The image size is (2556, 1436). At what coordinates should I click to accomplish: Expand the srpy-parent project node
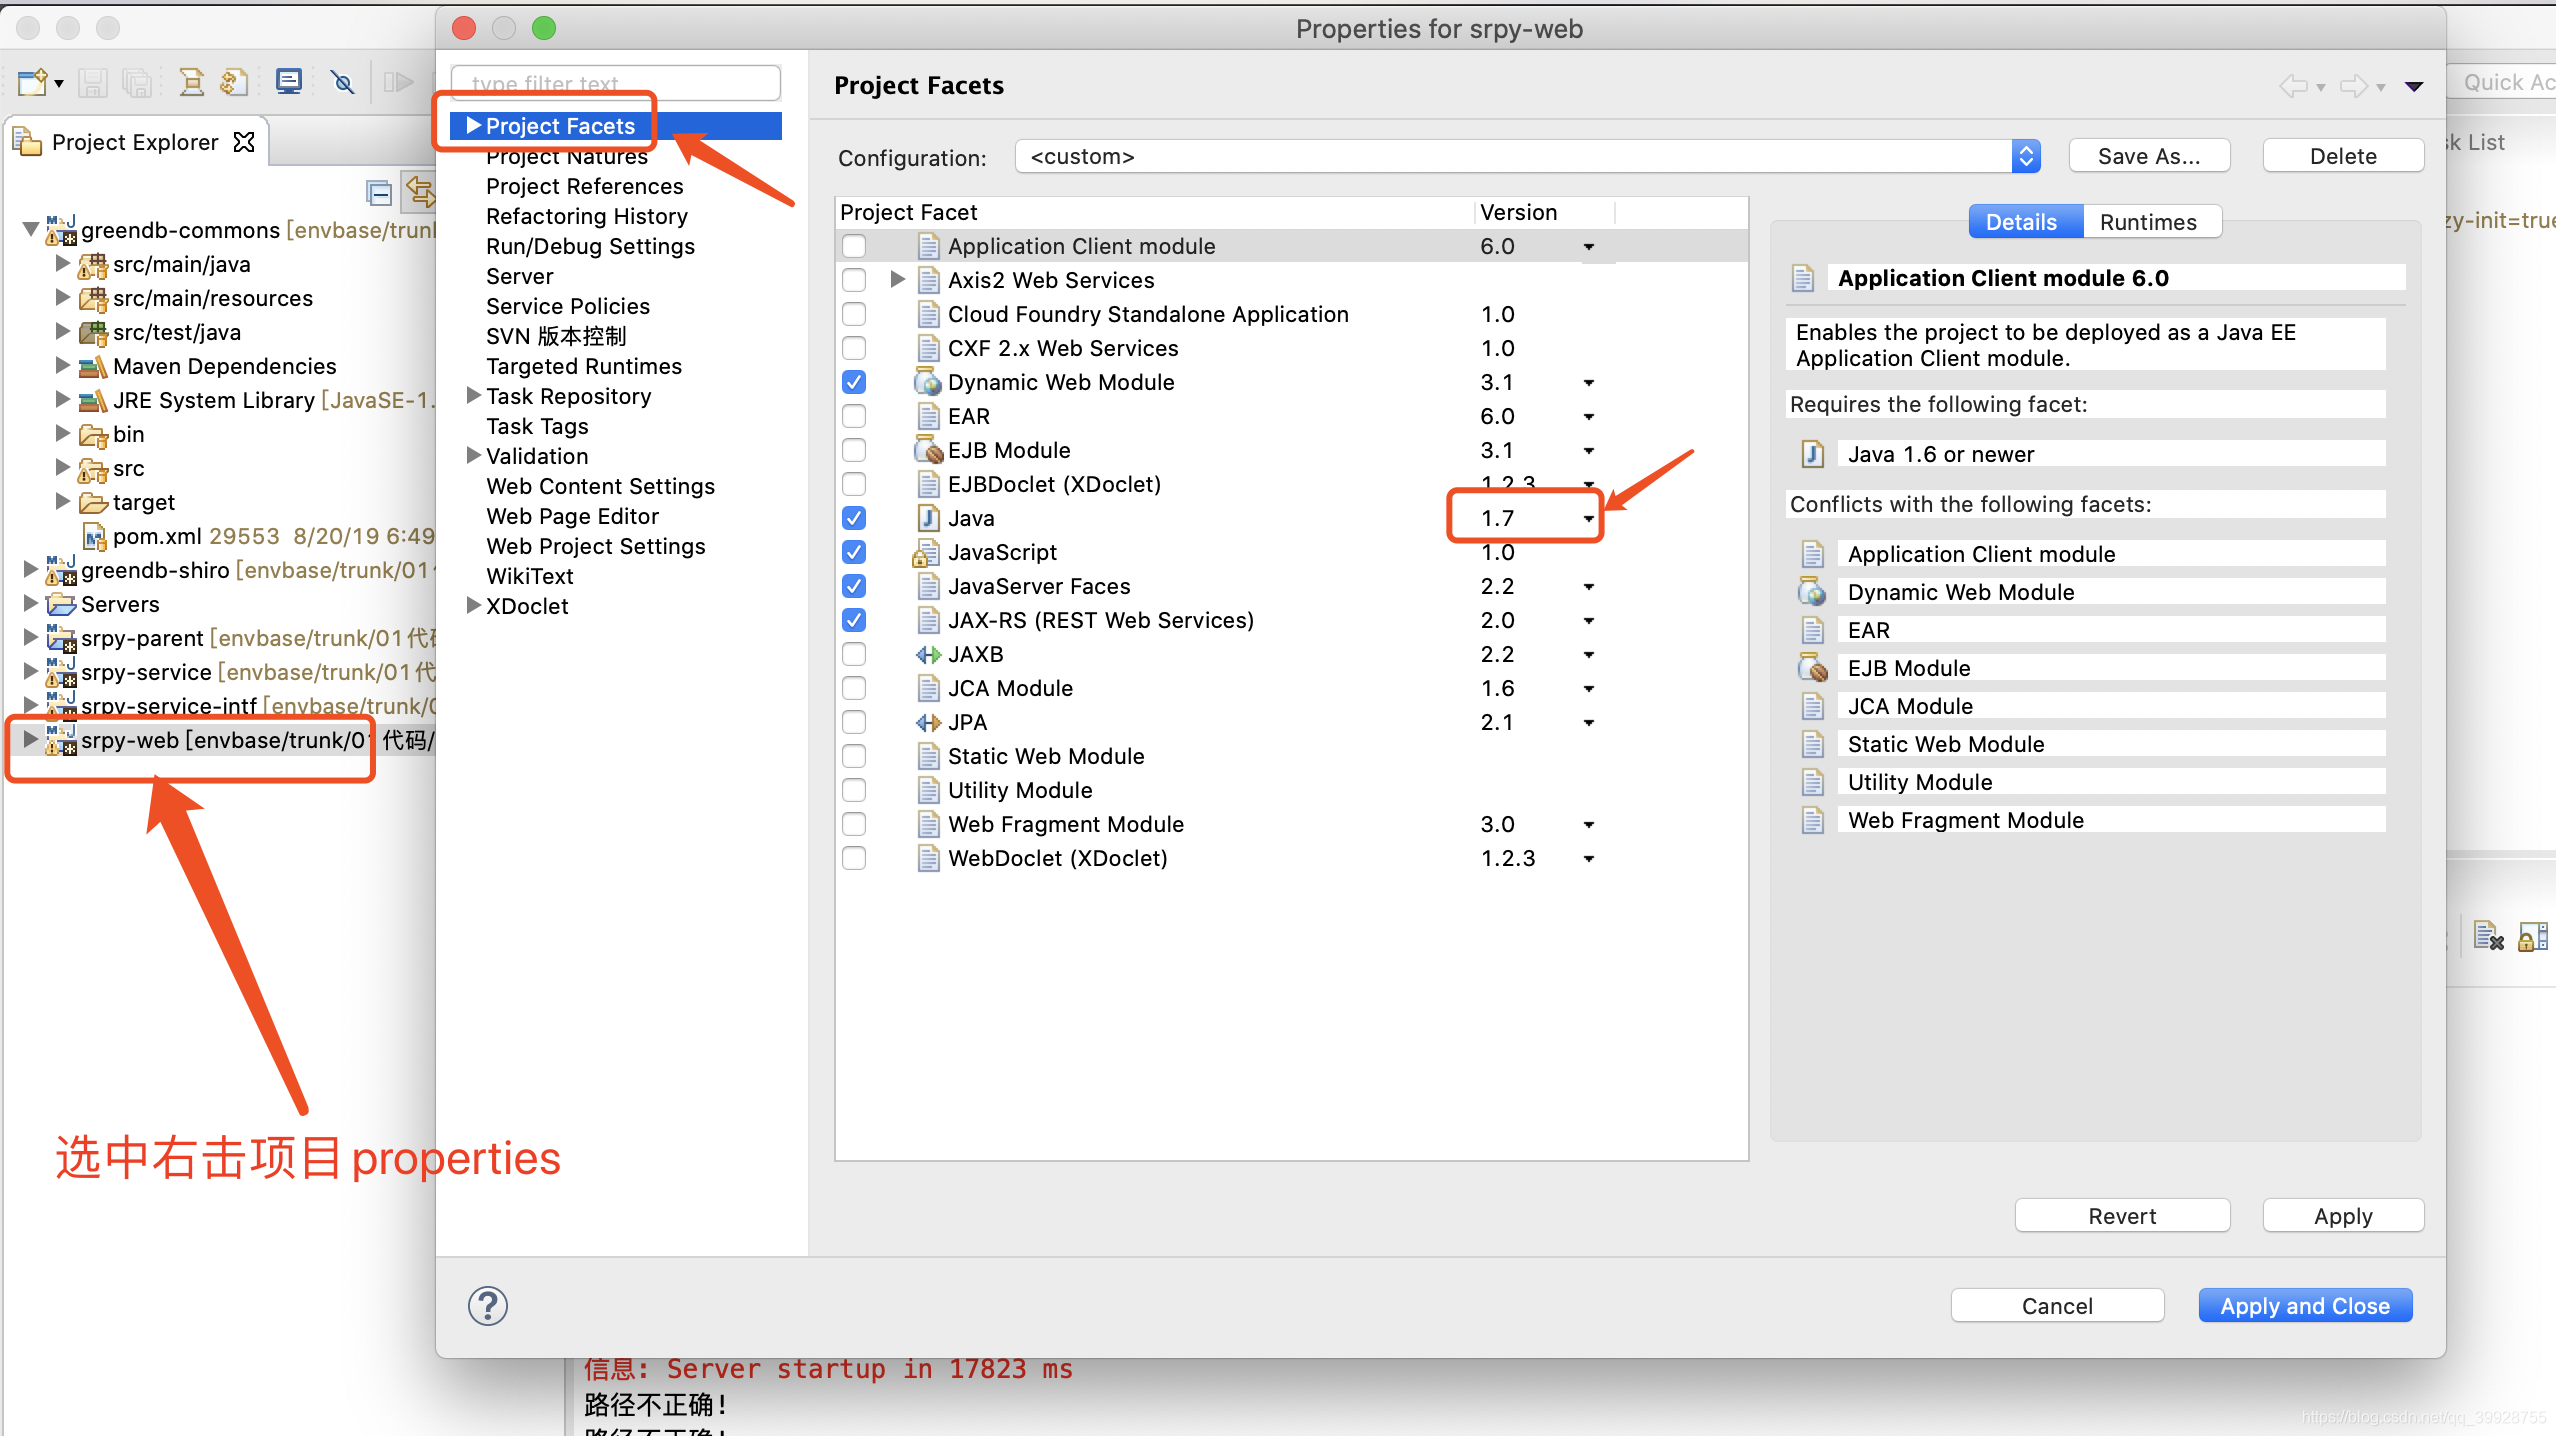pyautogui.click(x=30, y=638)
